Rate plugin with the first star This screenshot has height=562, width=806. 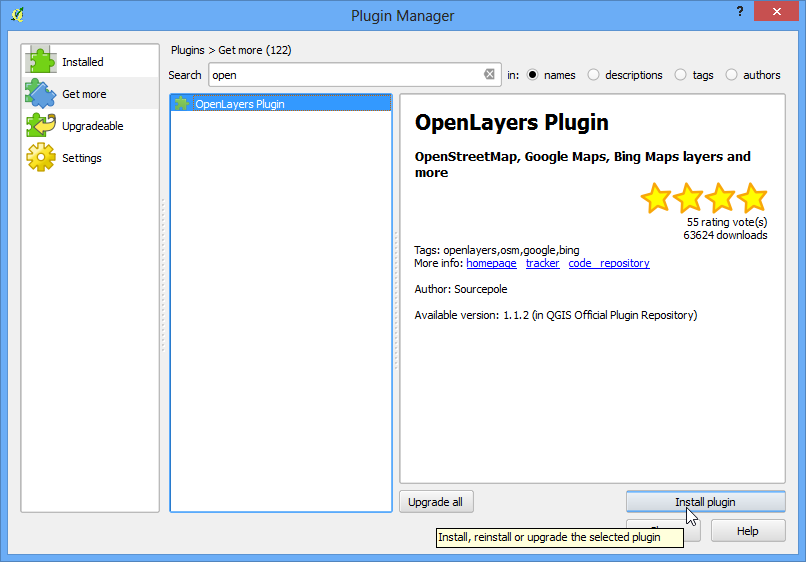tap(656, 197)
